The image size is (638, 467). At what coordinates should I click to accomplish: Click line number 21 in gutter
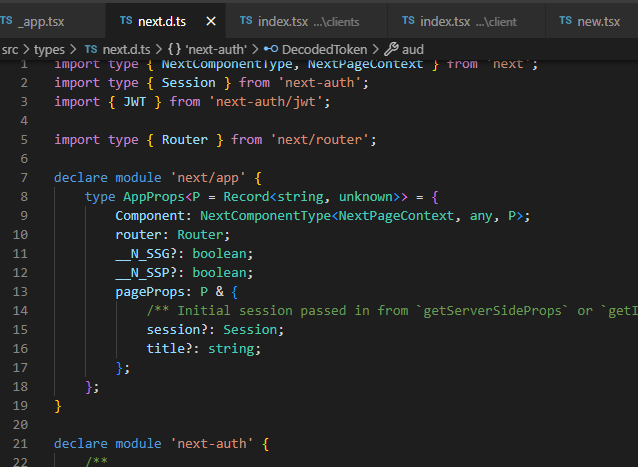click(20, 443)
